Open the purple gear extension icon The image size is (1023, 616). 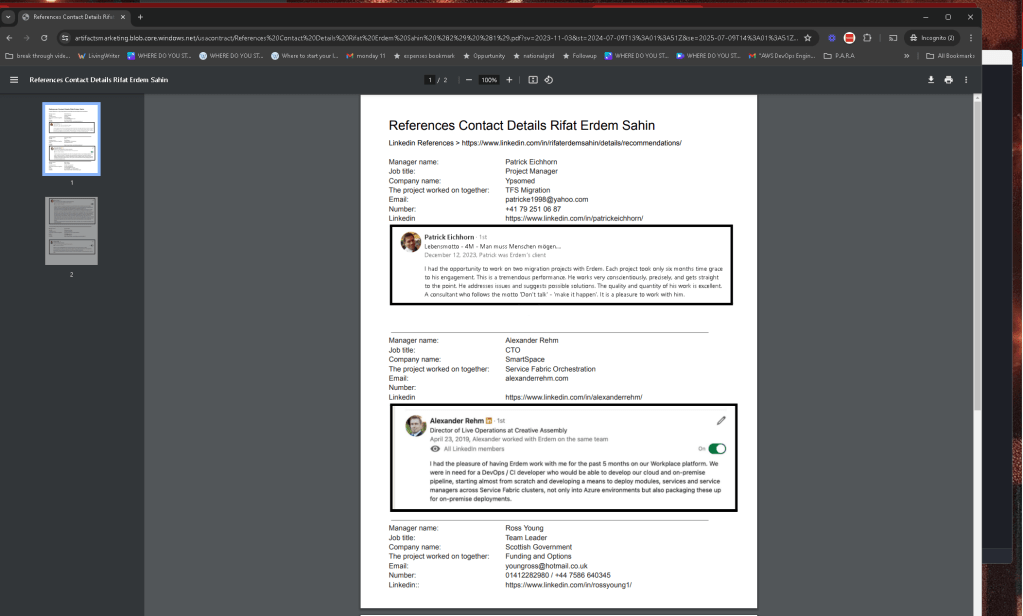(x=832, y=38)
